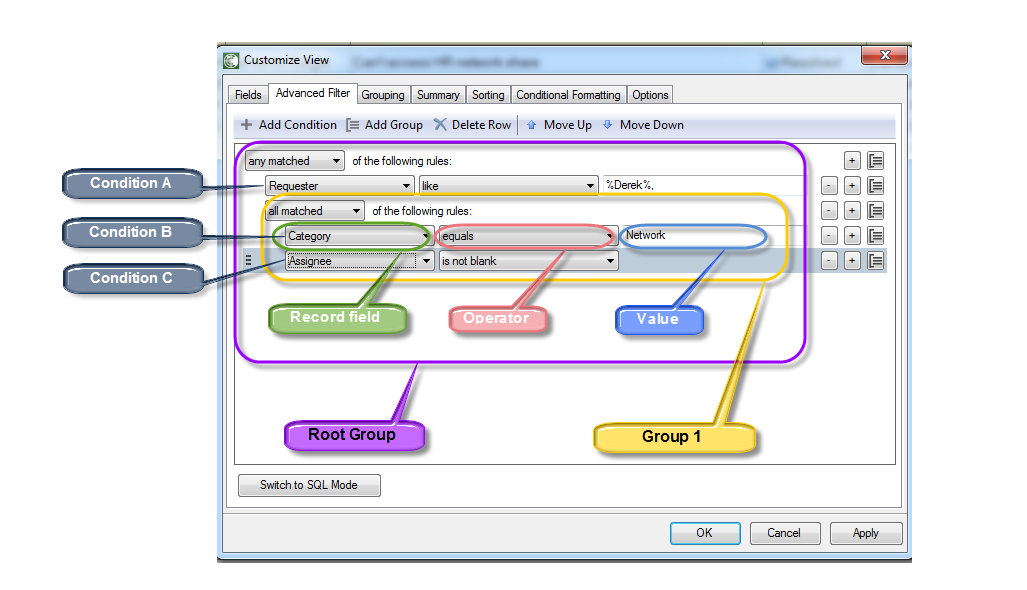
Task: Click the minus icon on the Assignee row
Action: (x=829, y=260)
